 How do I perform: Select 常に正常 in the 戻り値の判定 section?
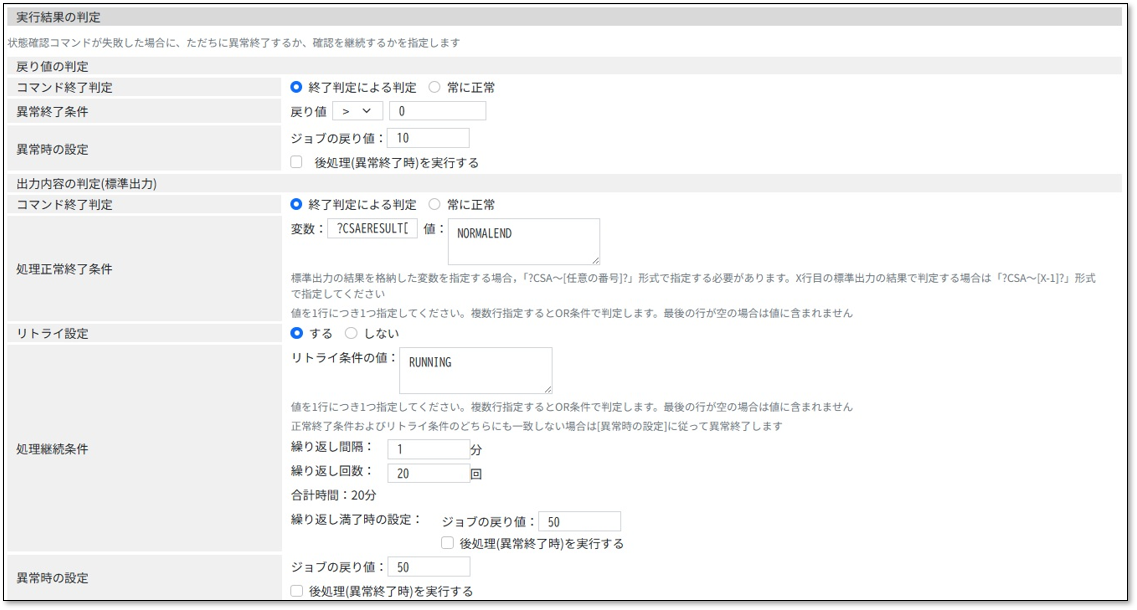click(434, 87)
